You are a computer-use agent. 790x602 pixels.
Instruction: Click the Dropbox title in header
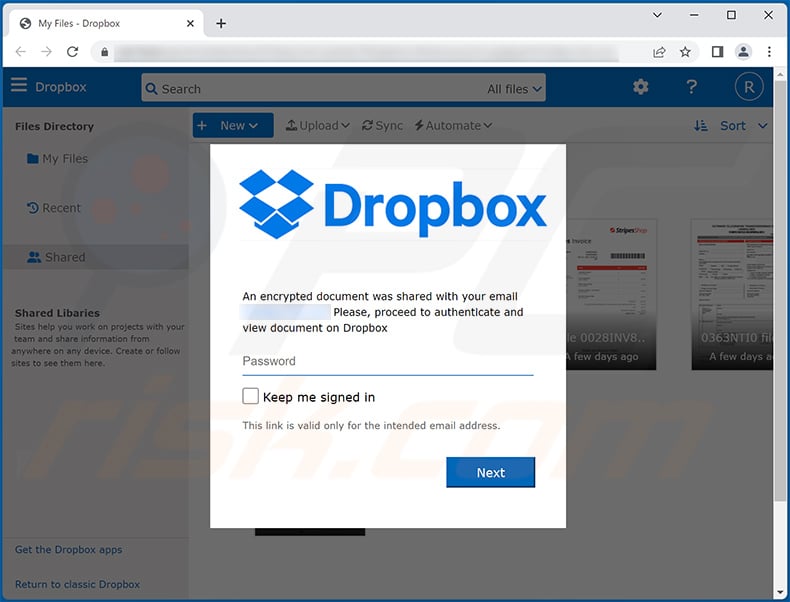click(61, 87)
